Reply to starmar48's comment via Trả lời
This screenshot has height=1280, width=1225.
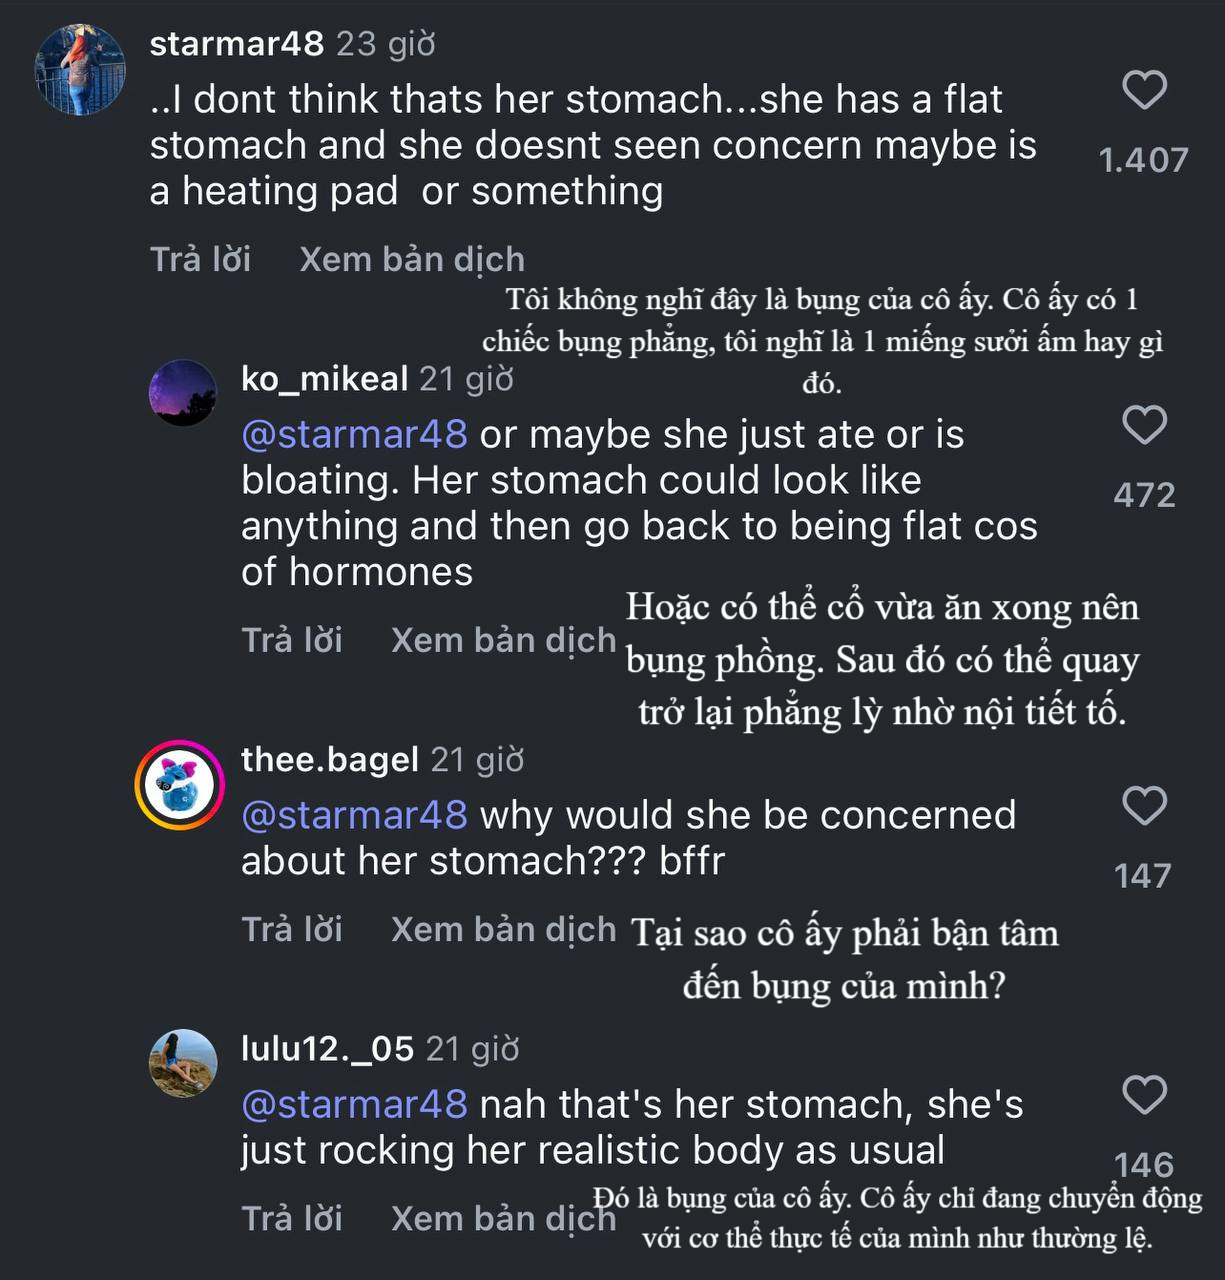click(200, 260)
